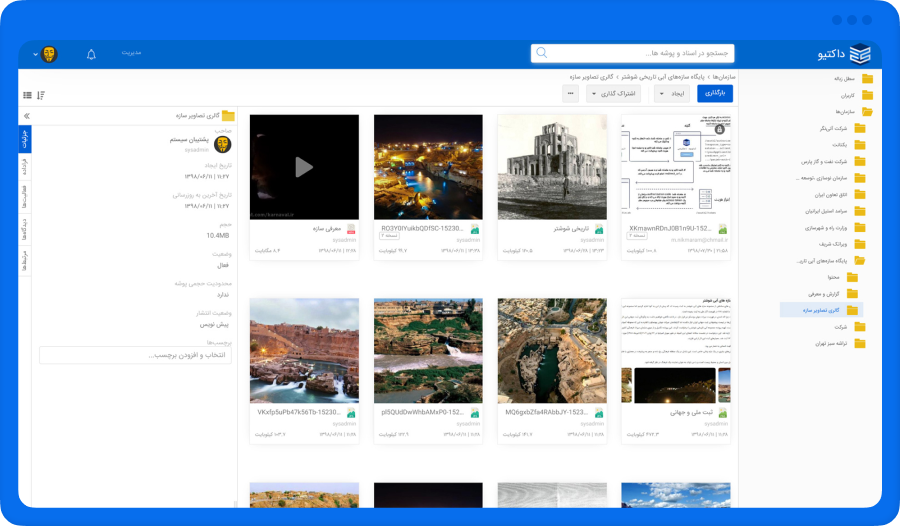This screenshot has height=526, width=900.
Task: Click the owner avatar of پشتیبان سیستم
Action: pos(223,145)
